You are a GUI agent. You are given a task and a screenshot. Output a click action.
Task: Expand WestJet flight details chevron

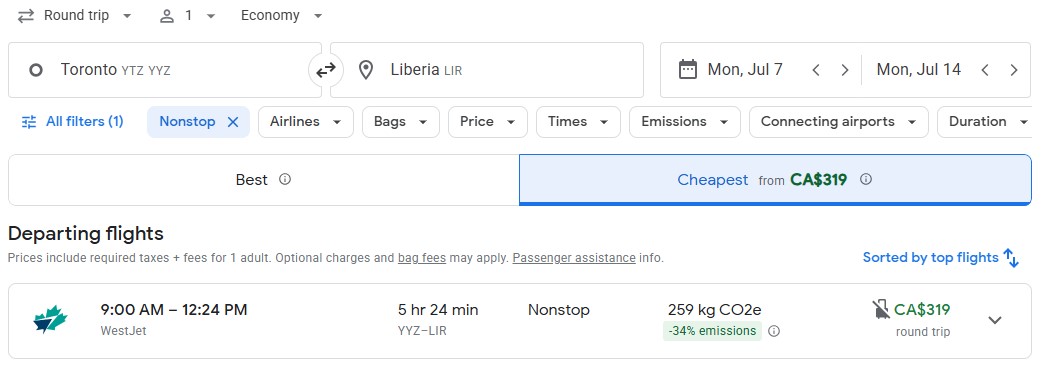click(994, 321)
